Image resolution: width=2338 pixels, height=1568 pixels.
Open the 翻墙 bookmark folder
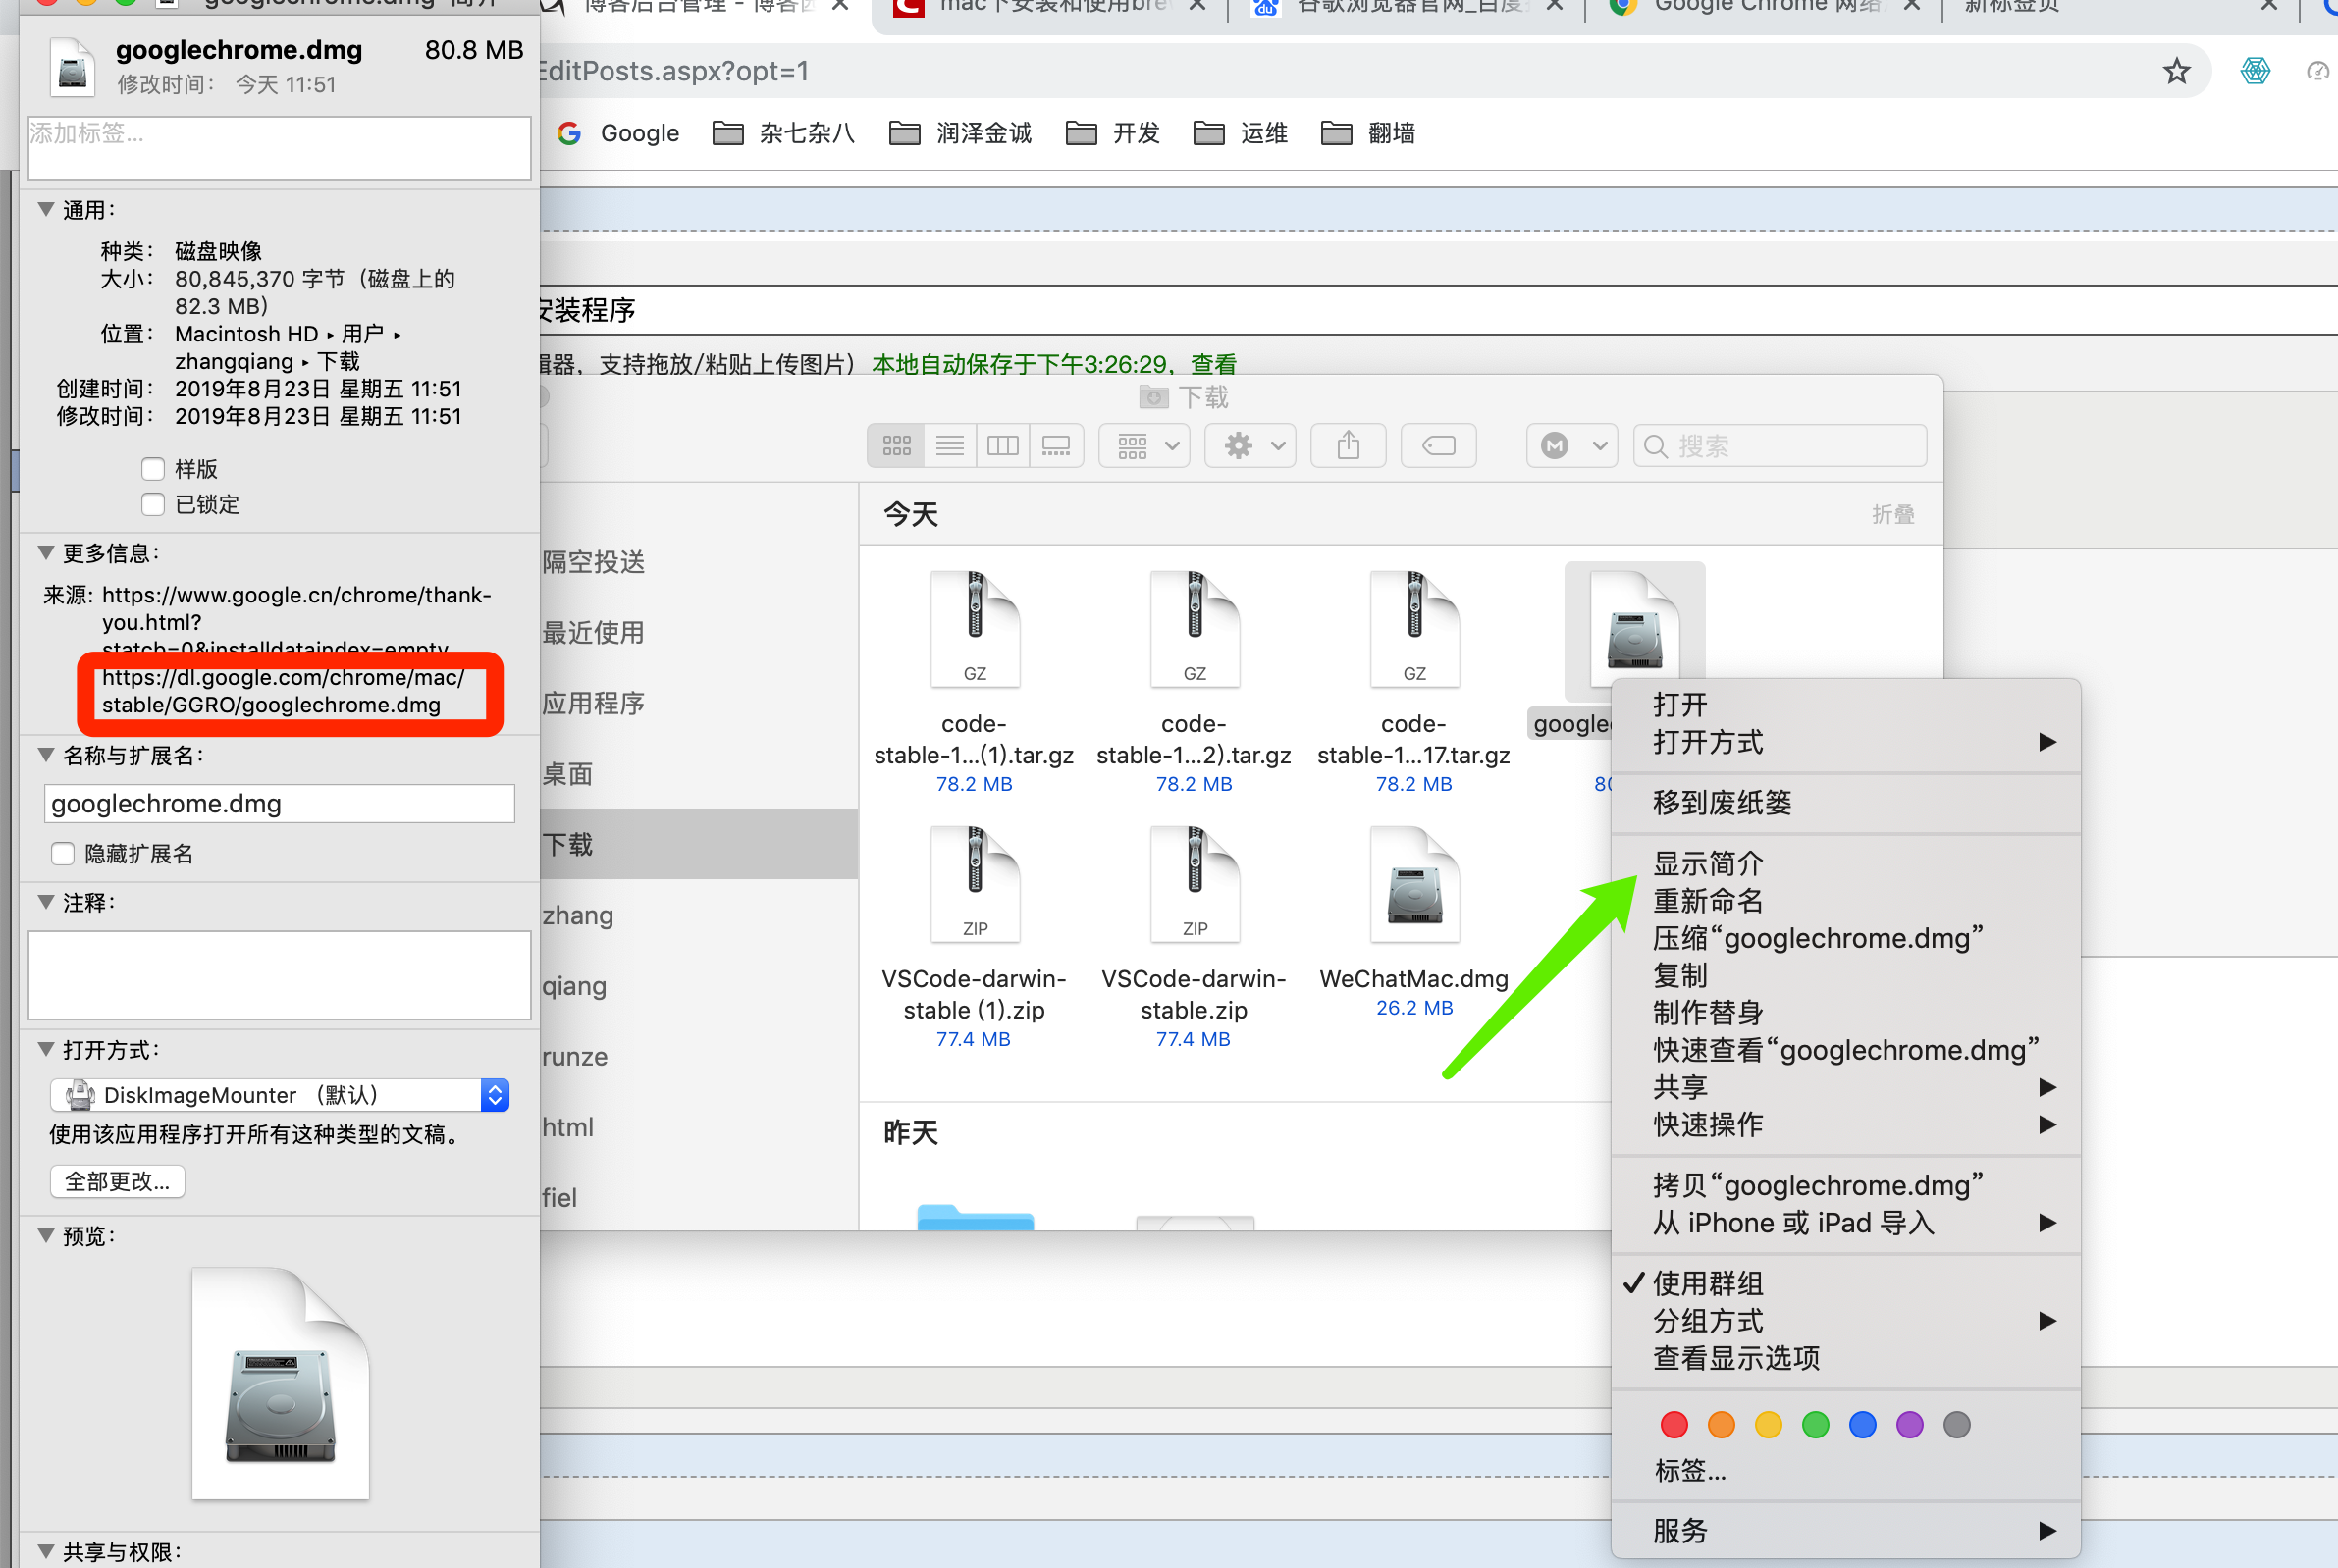pos(1368,133)
